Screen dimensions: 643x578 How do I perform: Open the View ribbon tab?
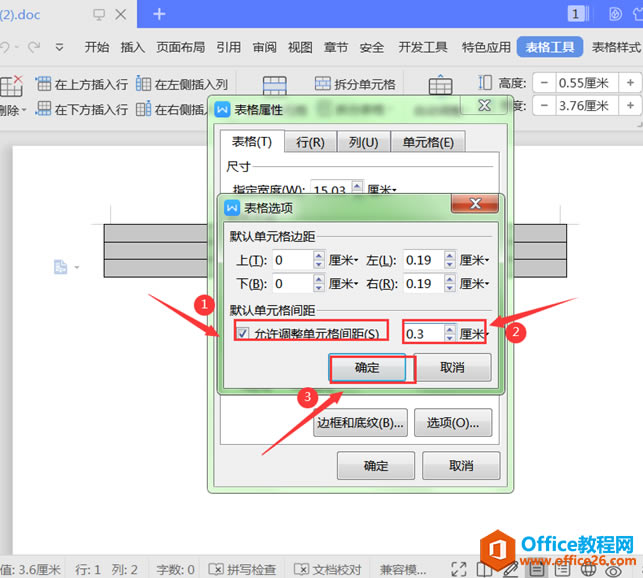pyautogui.click(x=300, y=47)
